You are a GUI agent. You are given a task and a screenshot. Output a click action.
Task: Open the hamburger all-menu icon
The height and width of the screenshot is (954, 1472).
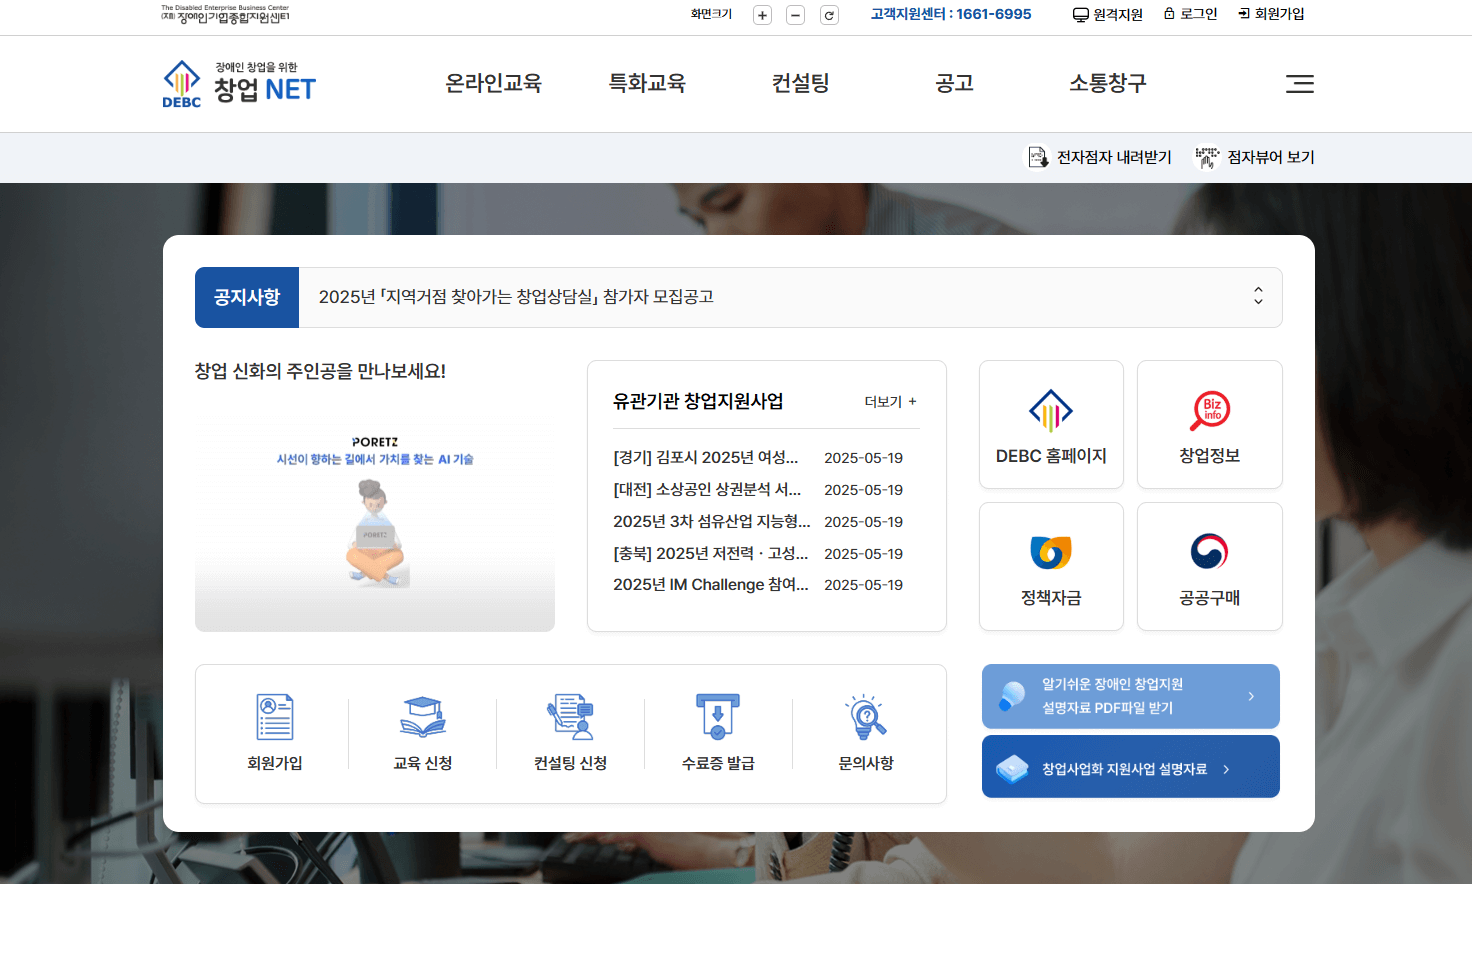(1299, 84)
